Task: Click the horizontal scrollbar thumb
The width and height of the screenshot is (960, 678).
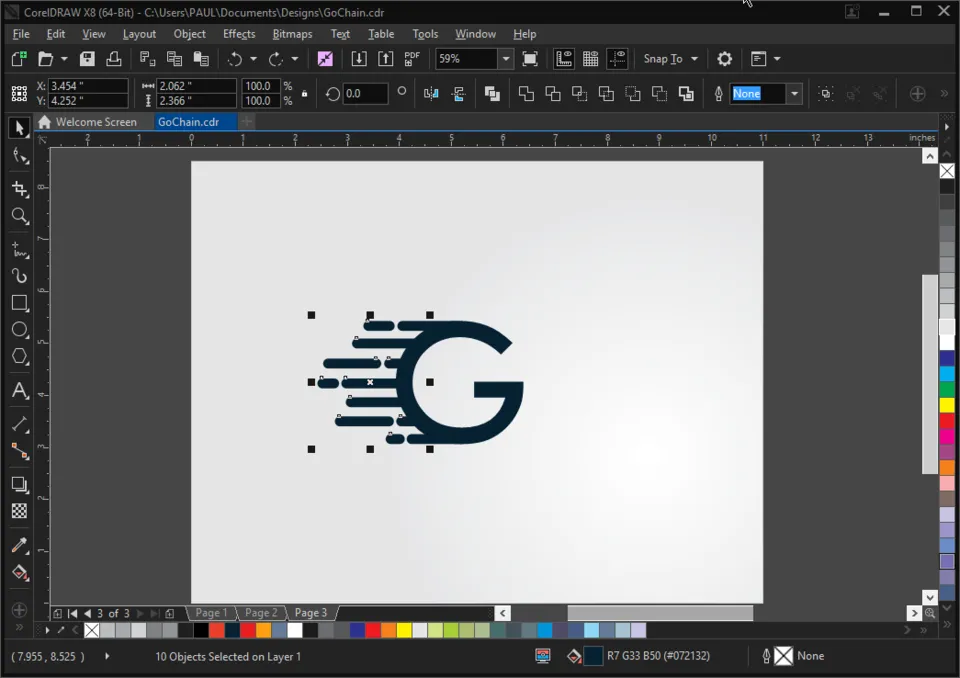Action: [660, 612]
